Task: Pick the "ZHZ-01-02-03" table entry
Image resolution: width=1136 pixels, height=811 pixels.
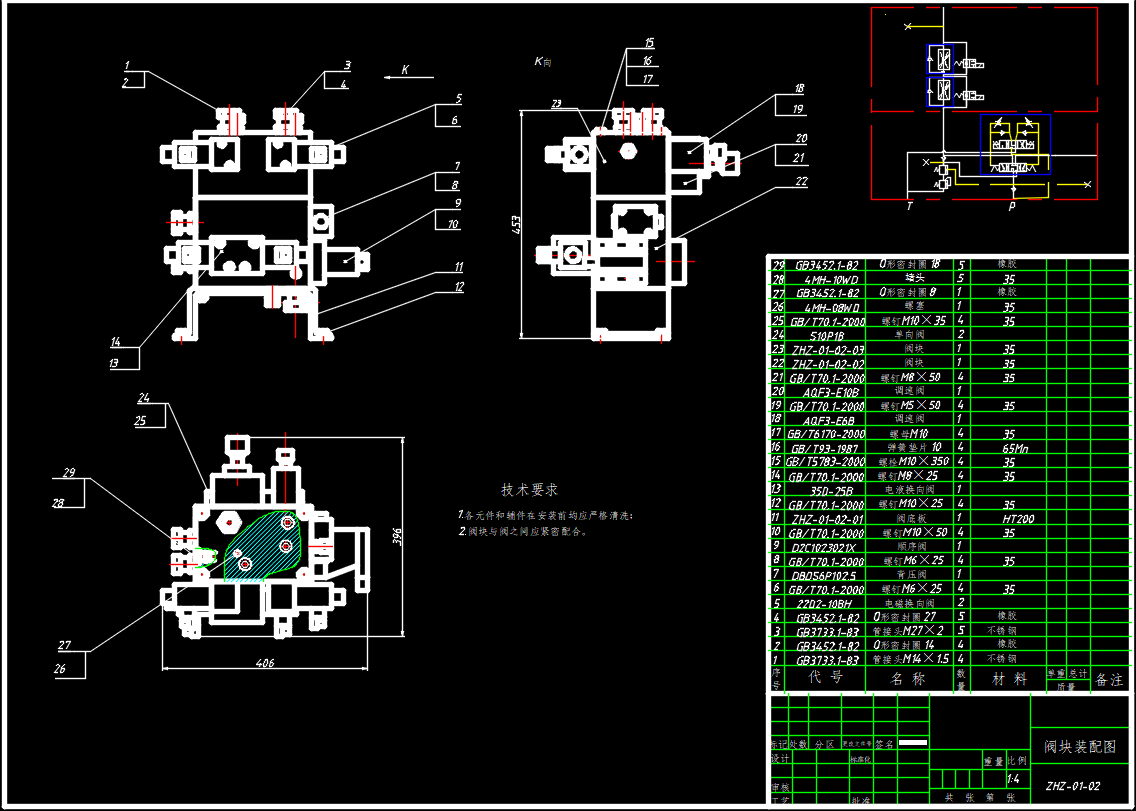Action: coord(826,349)
